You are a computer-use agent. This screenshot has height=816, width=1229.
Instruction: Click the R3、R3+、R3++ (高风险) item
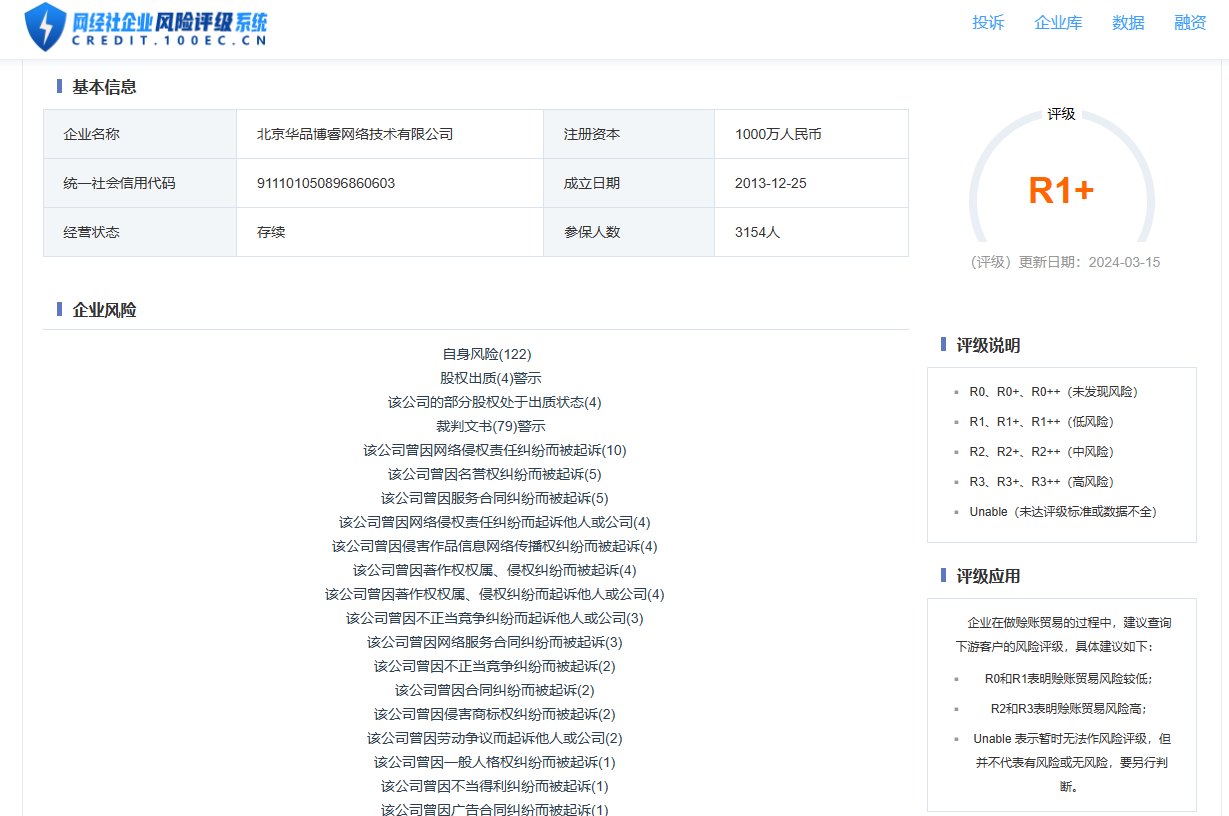[1041, 482]
